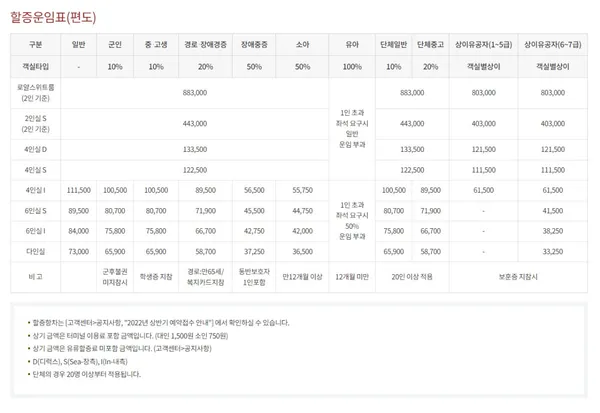Click the 동반보호자 1인포함 remark
Screen dimensions: 600x413
click(x=254, y=277)
